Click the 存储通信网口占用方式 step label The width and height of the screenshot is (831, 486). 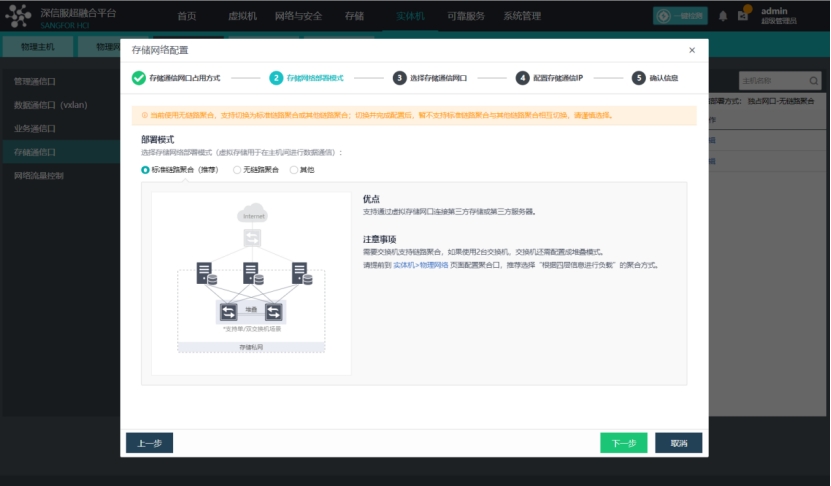(x=184, y=78)
